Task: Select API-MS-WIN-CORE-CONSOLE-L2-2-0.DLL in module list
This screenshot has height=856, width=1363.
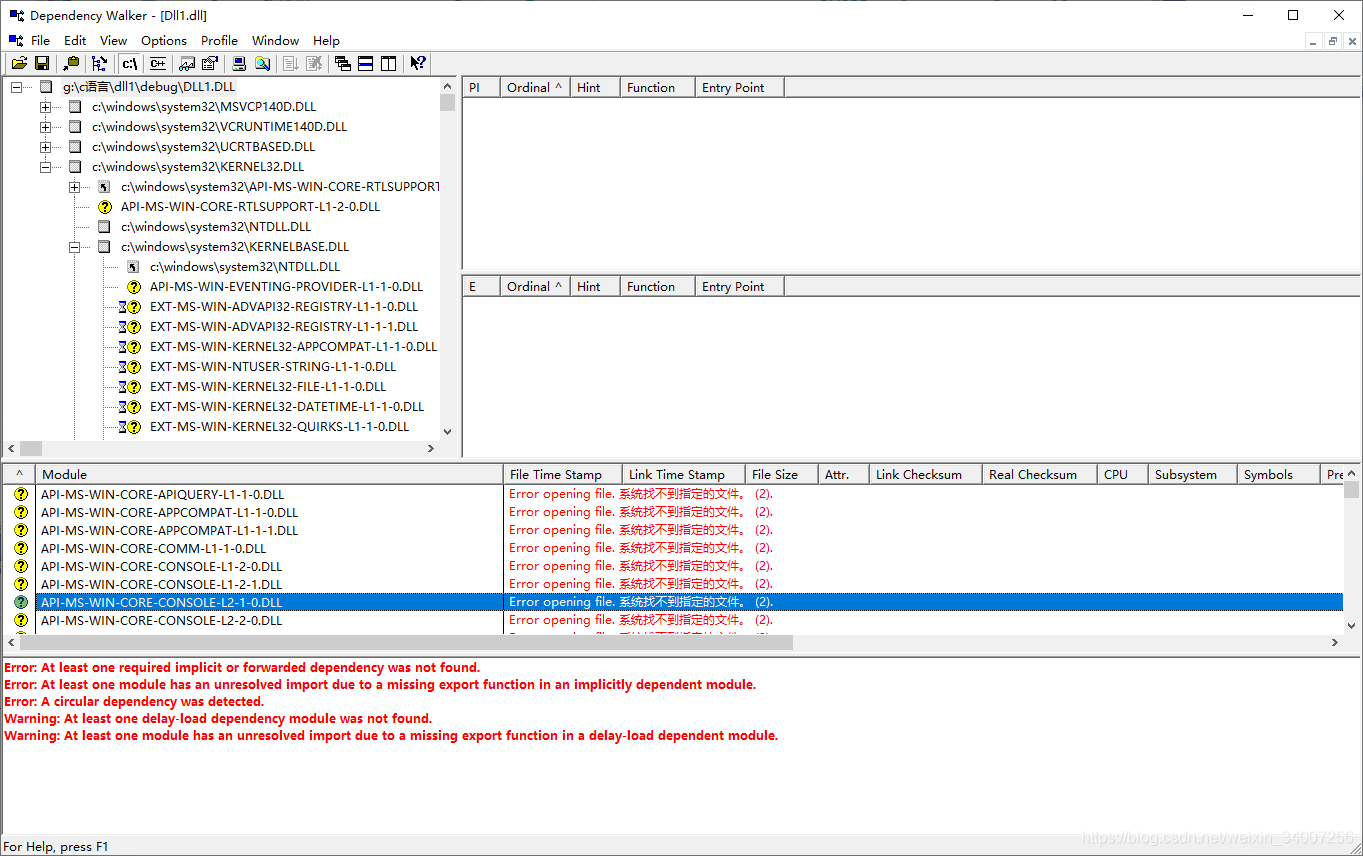Action: (x=161, y=620)
